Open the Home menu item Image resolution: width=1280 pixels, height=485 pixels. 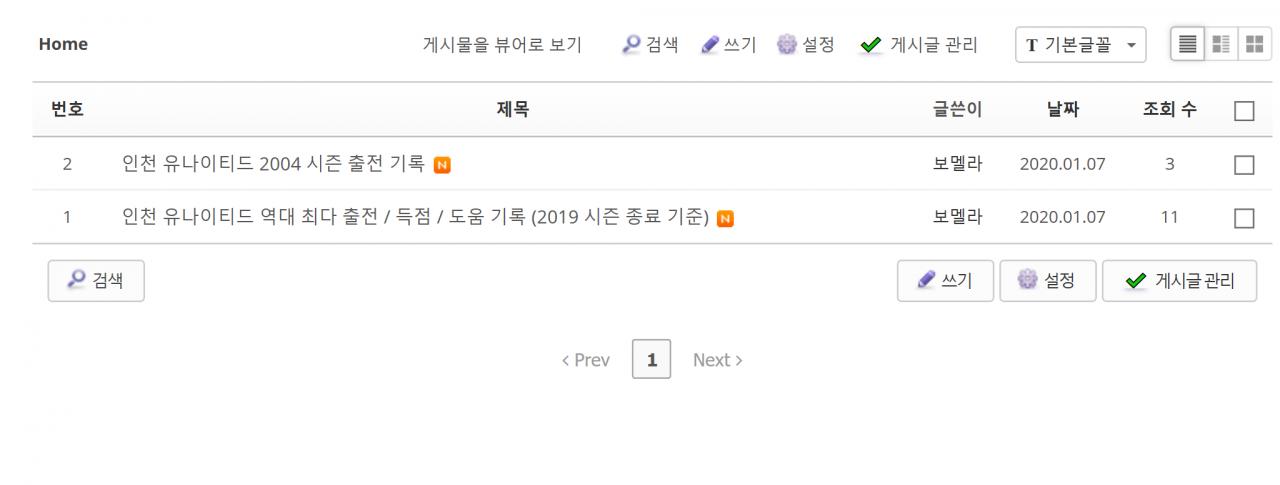click(x=63, y=44)
